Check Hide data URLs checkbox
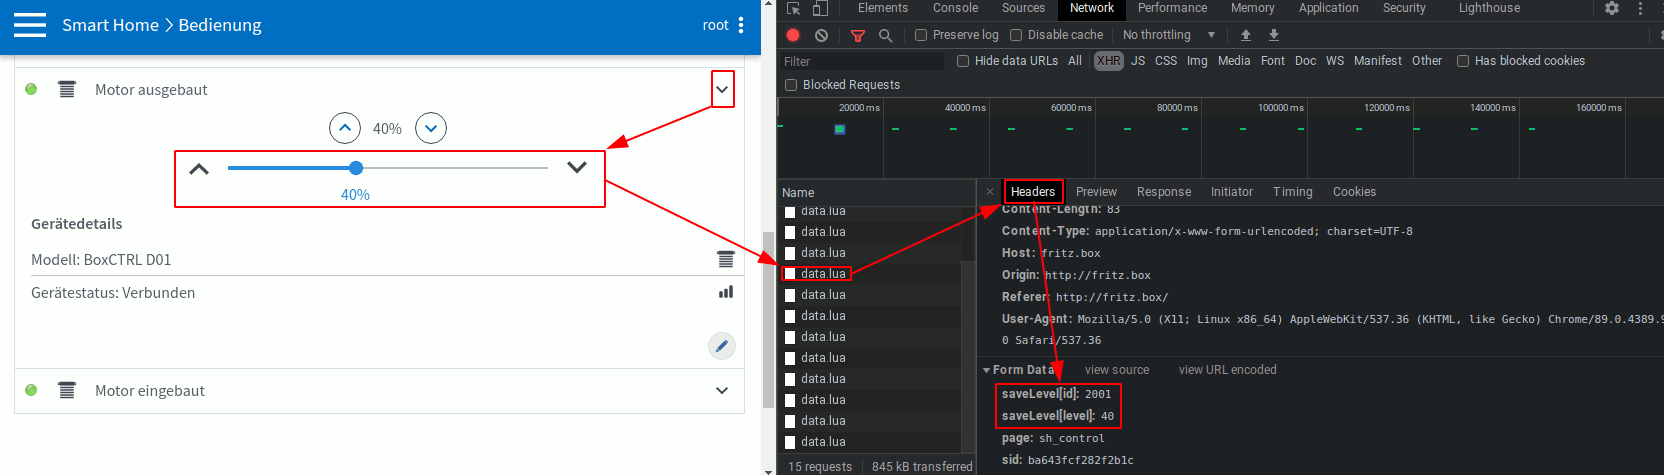 pos(963,61)
